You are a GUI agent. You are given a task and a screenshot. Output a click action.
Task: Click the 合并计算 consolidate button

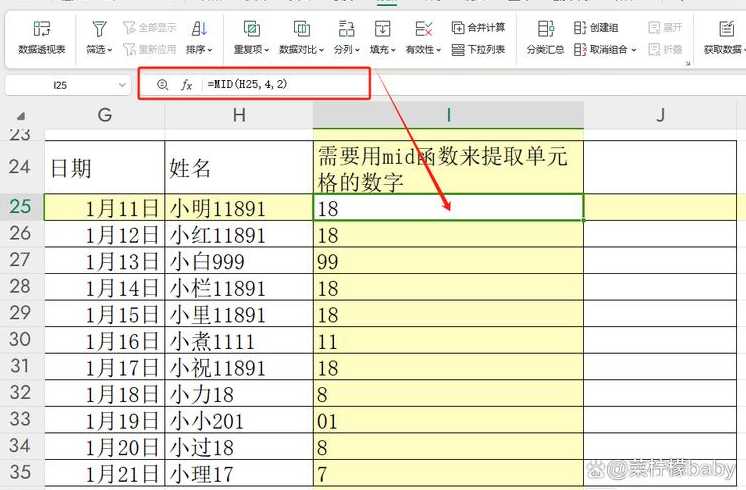pyautogui.click(x=478, y=28)
